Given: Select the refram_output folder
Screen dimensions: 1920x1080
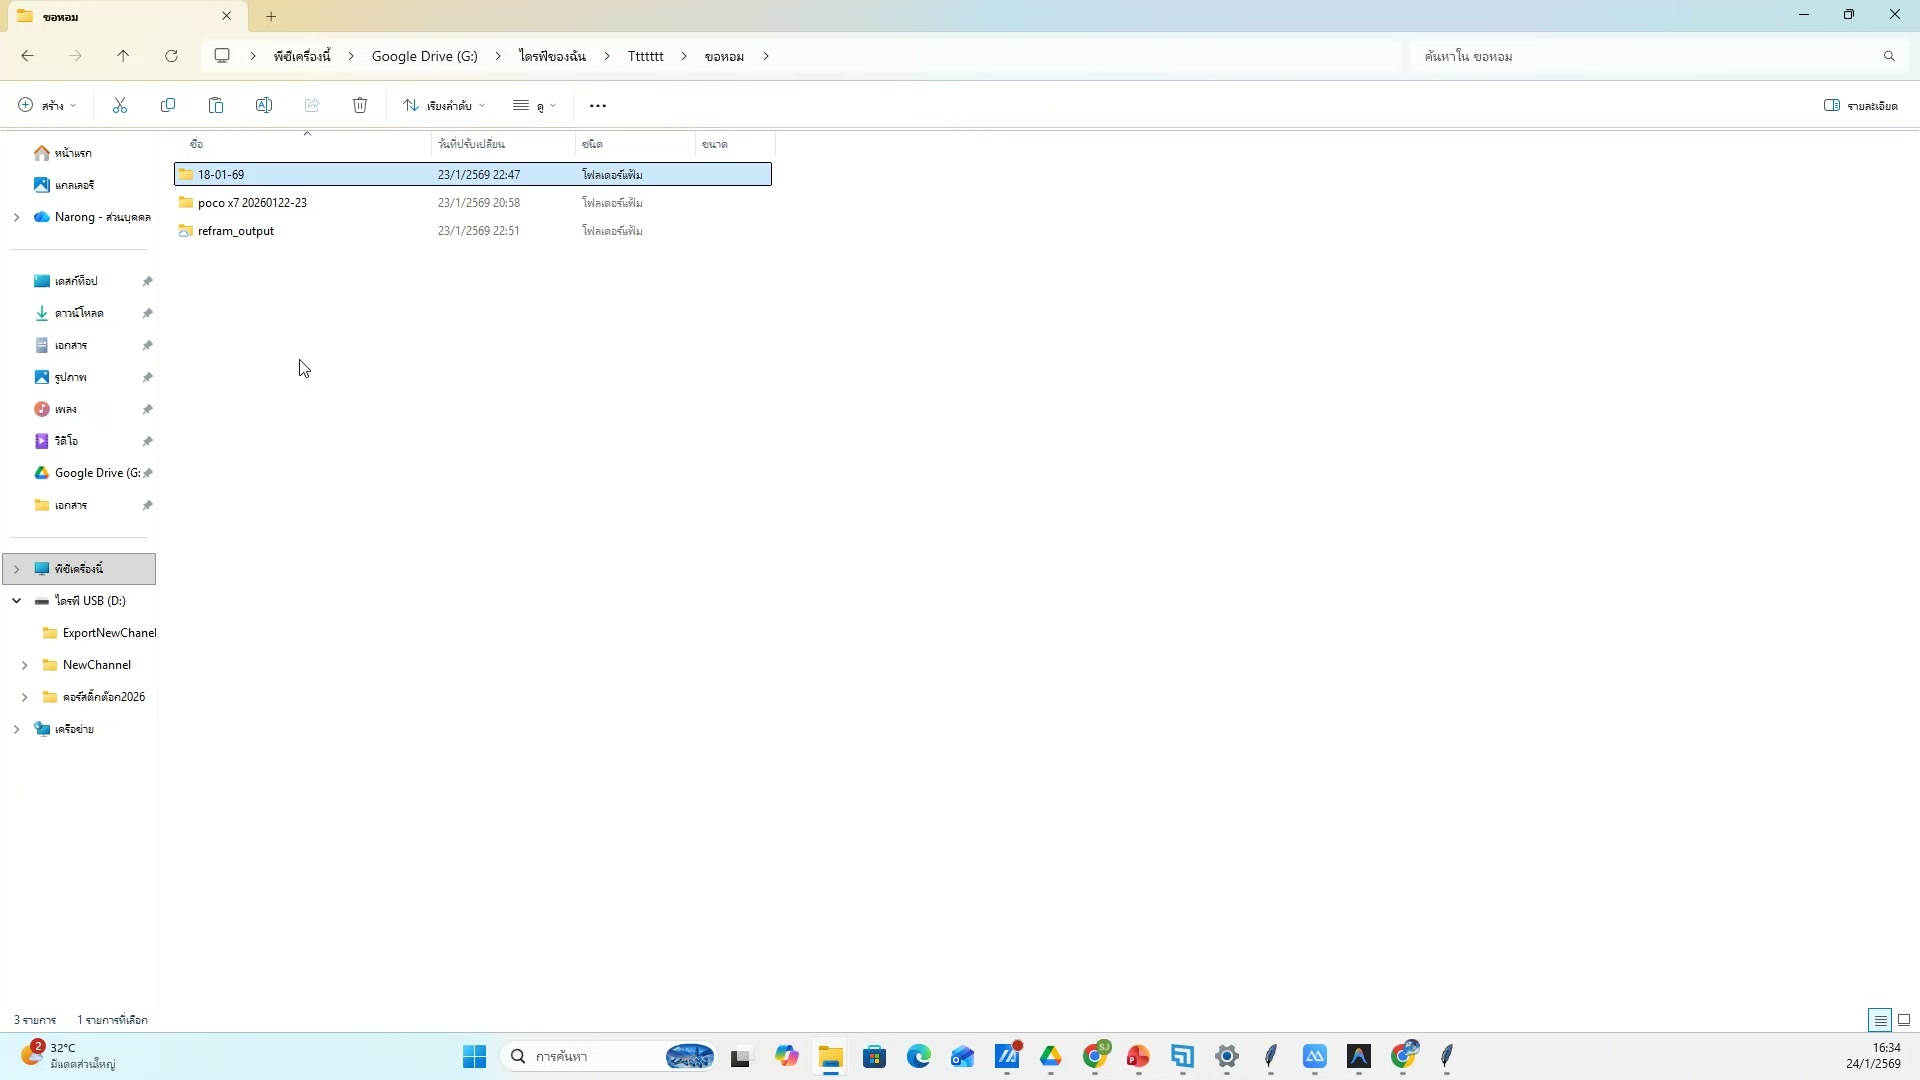Looking at the screenshot, I should 236,231.
